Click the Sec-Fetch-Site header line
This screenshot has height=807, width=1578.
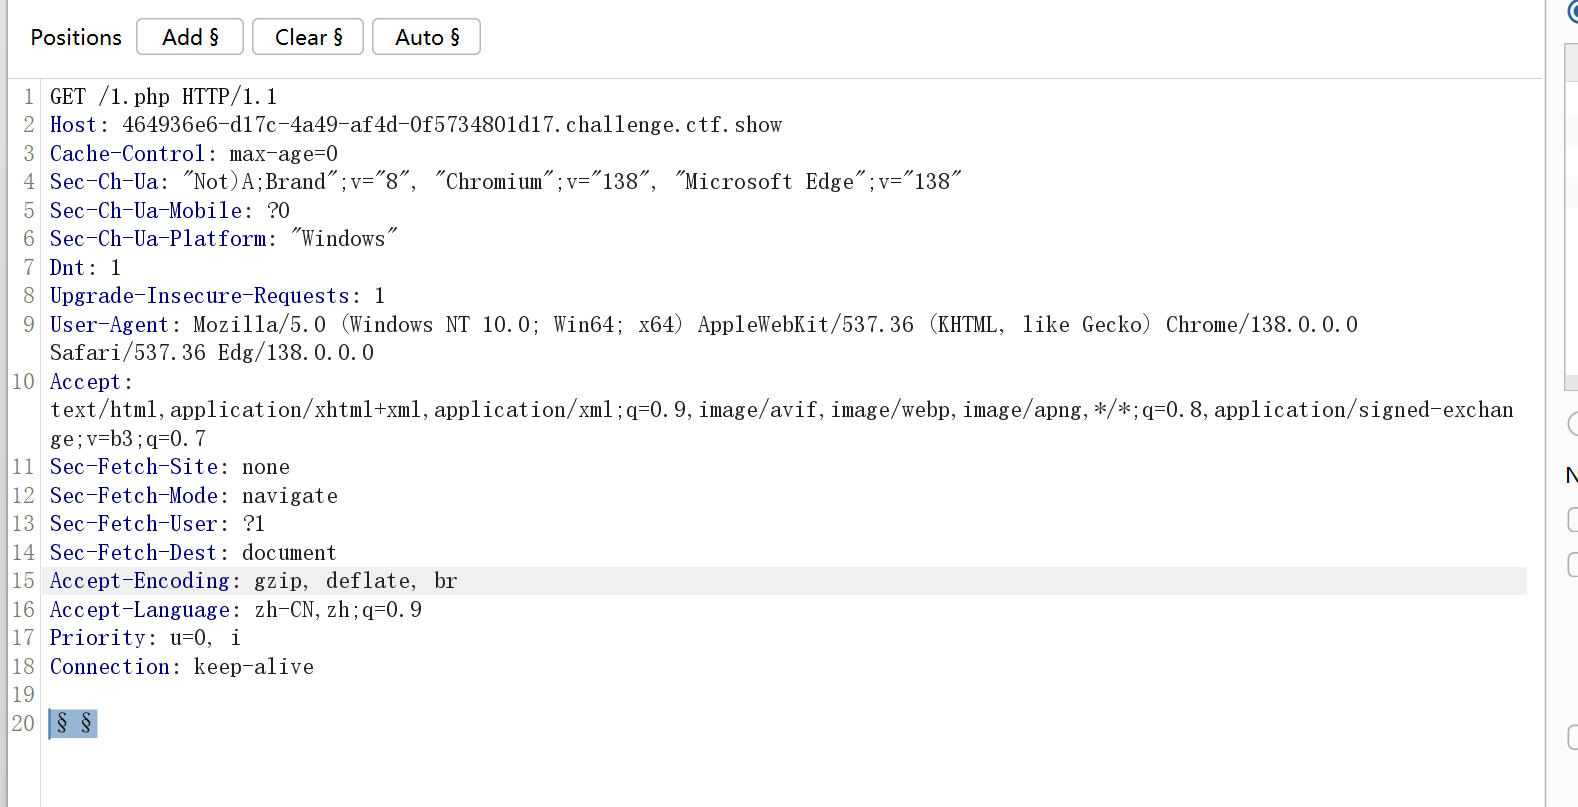169,467
